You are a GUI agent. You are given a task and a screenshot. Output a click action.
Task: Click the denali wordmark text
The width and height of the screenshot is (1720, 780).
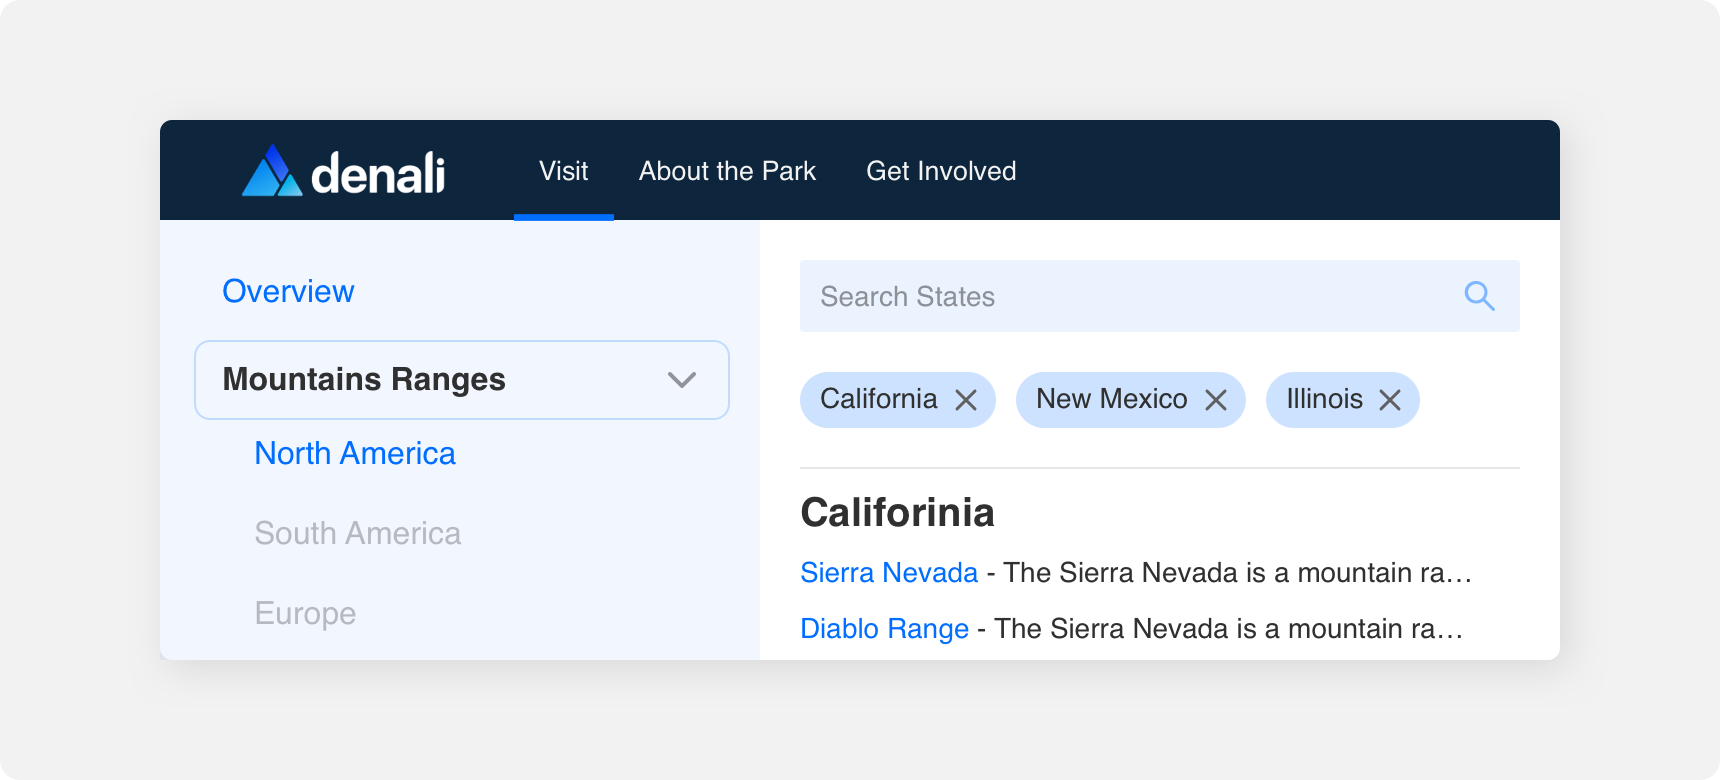(378, 173)
